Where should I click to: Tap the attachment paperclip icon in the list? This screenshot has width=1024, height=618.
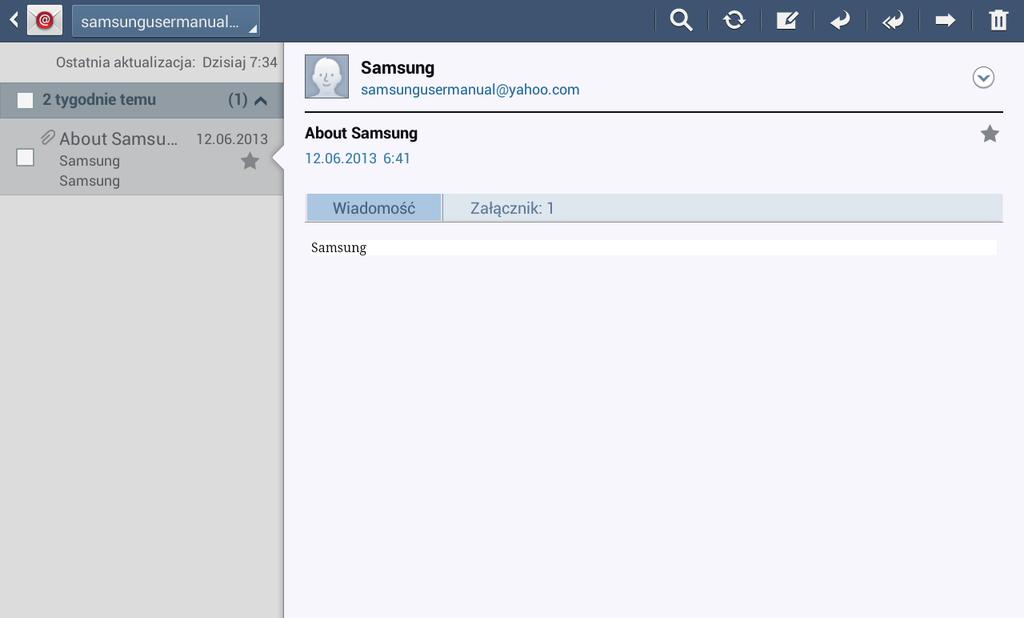pos(48,137)
